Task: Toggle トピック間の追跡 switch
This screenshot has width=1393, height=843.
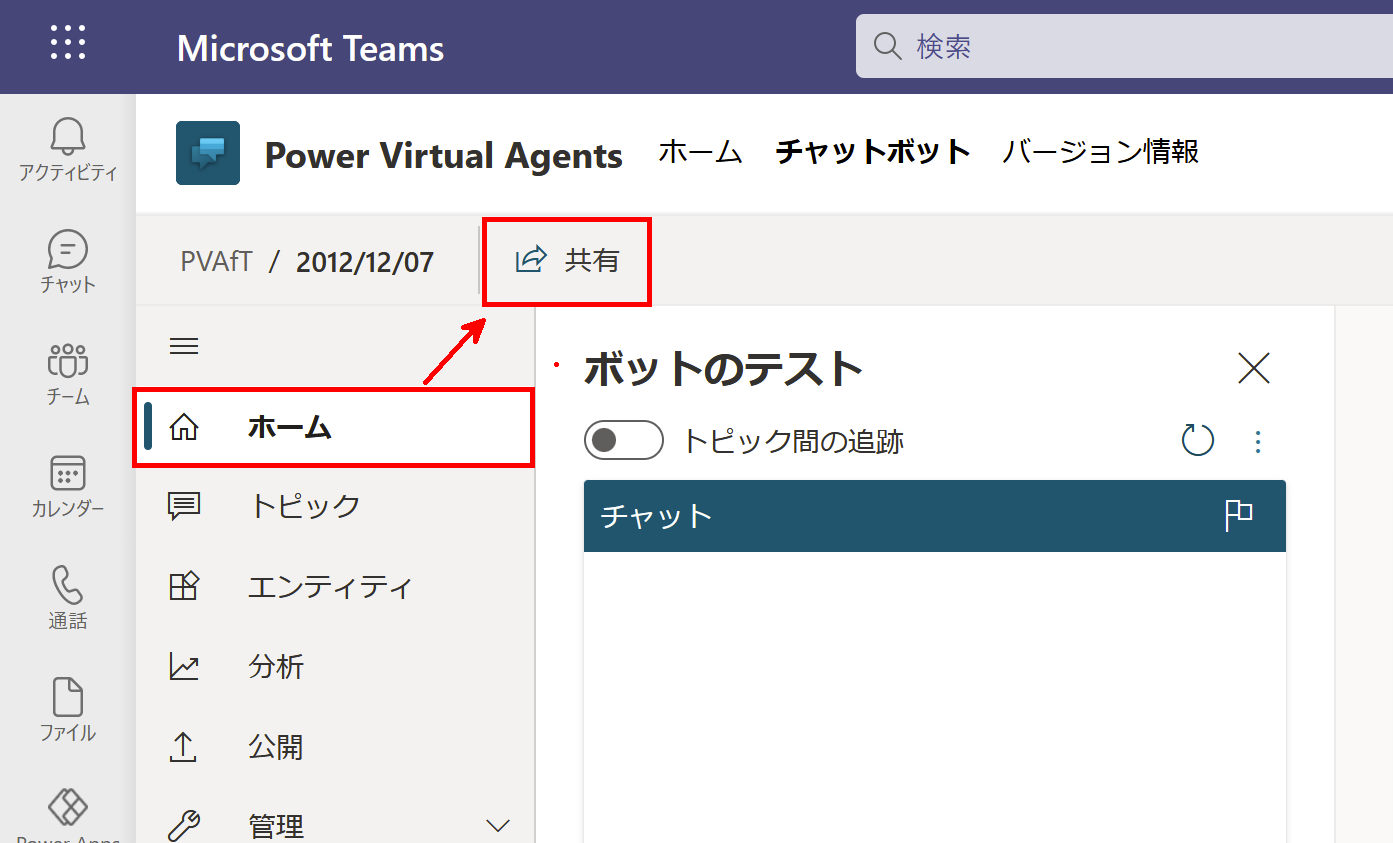Action: click(x=624, y=440)
